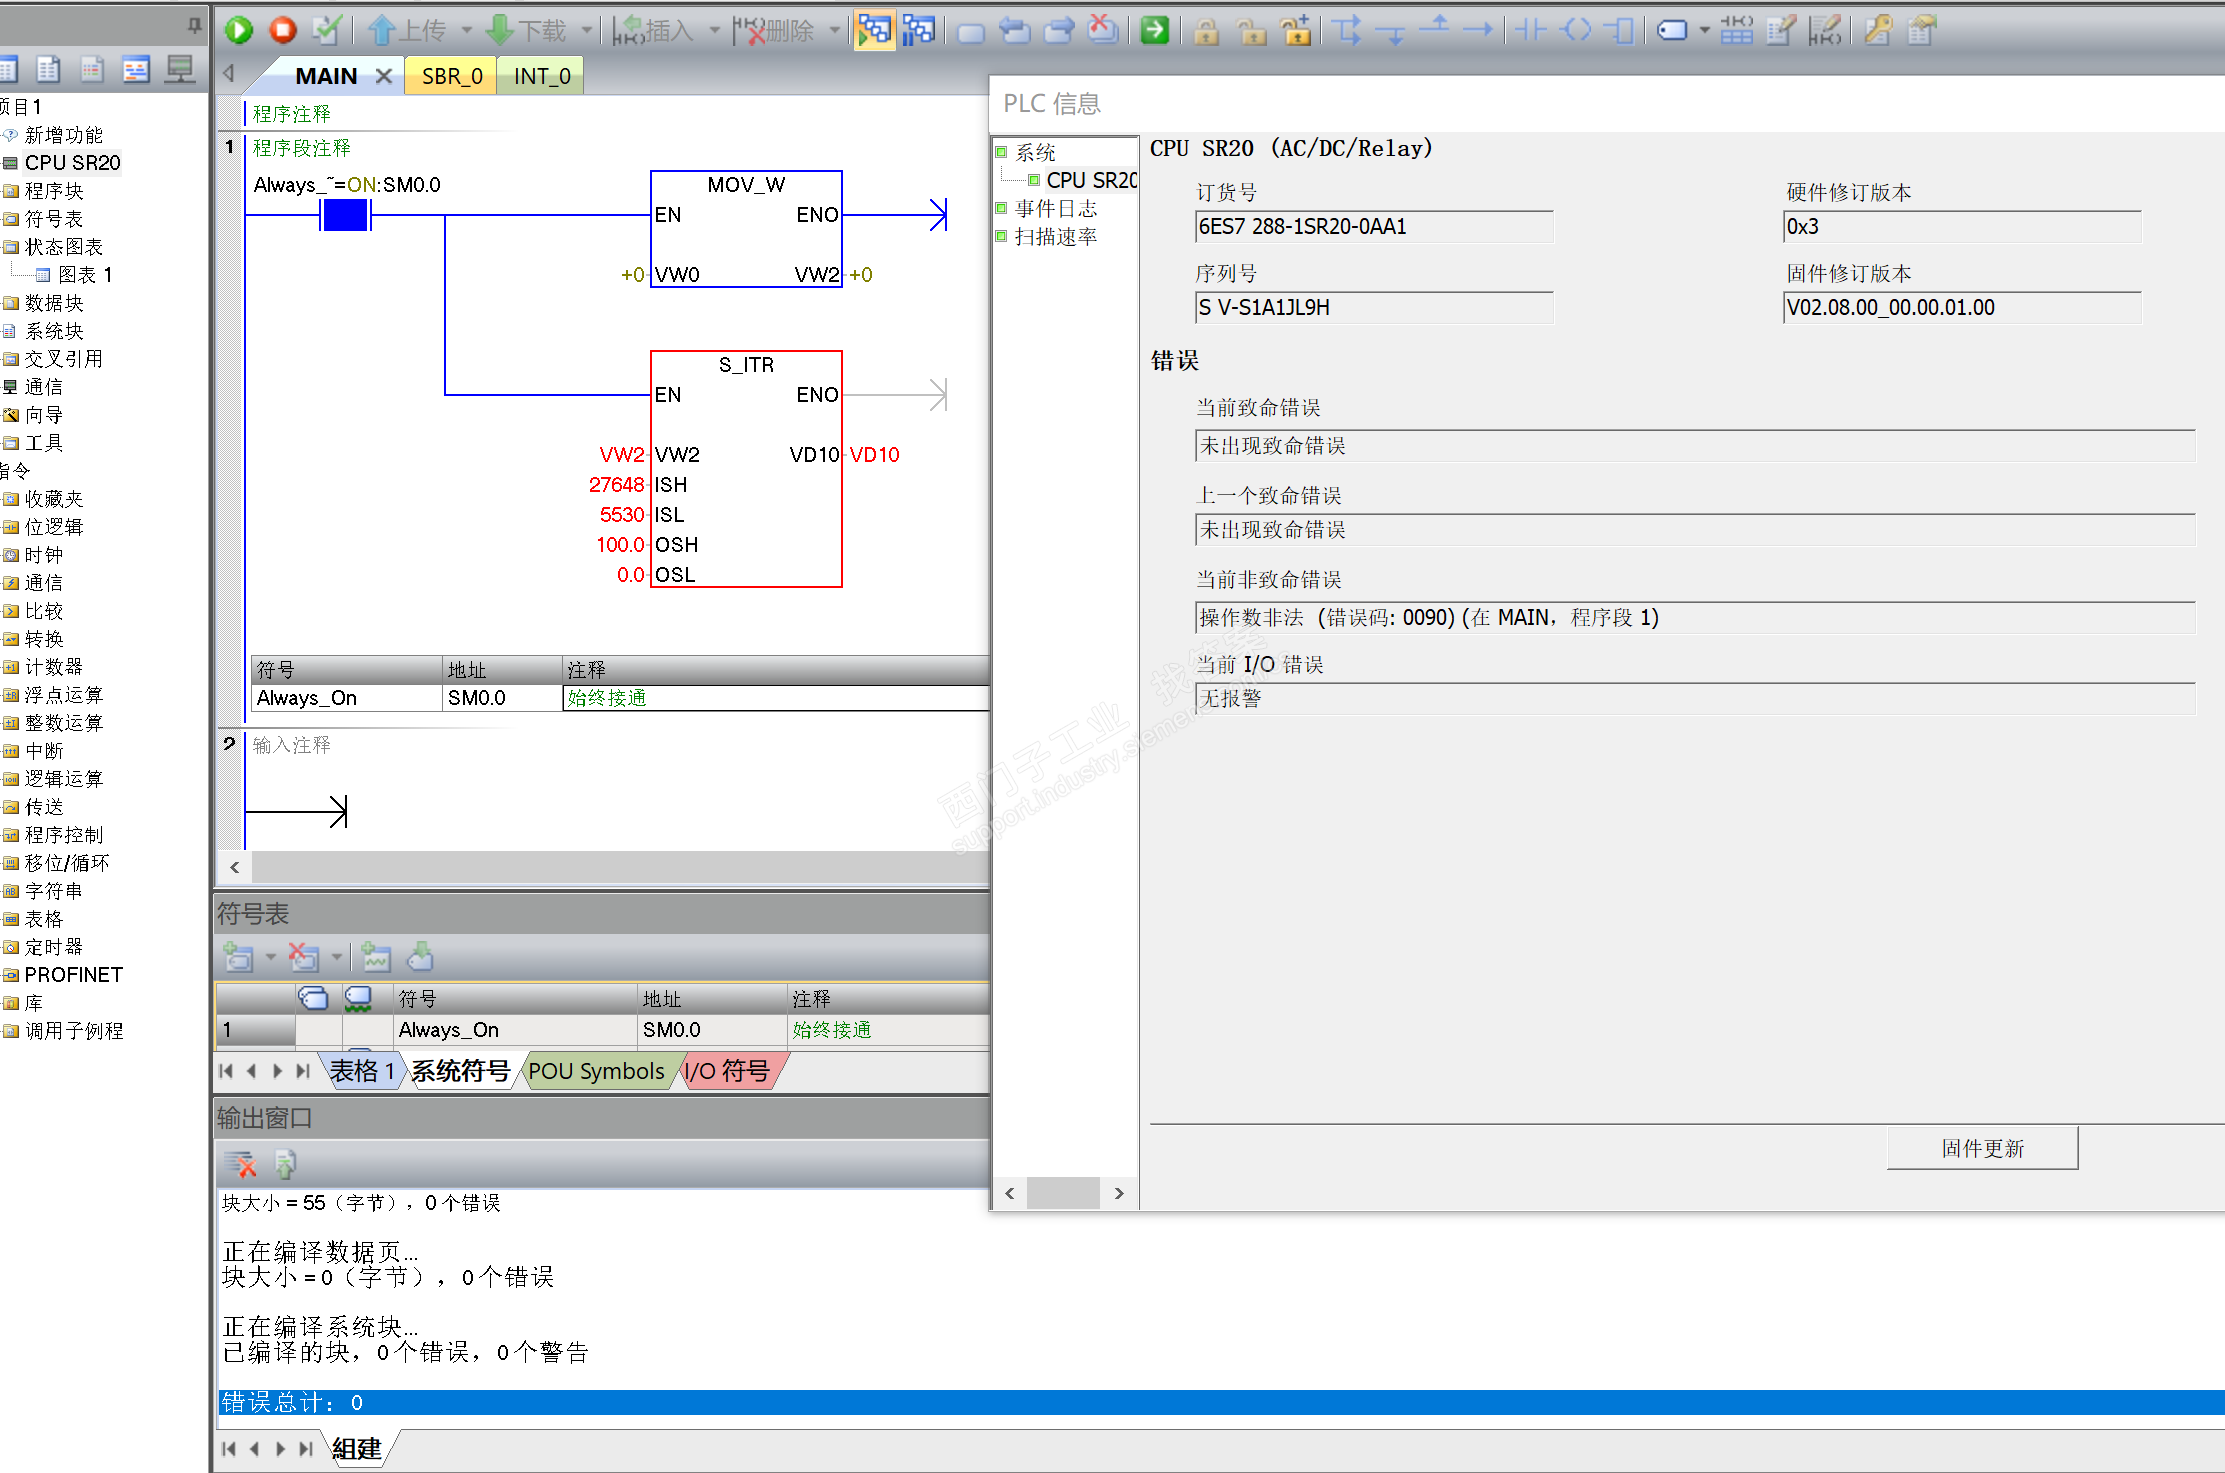Screen dimensions: 2225x1473
Task: Switch to the SBR_0 tab
Action: [451, 76]
